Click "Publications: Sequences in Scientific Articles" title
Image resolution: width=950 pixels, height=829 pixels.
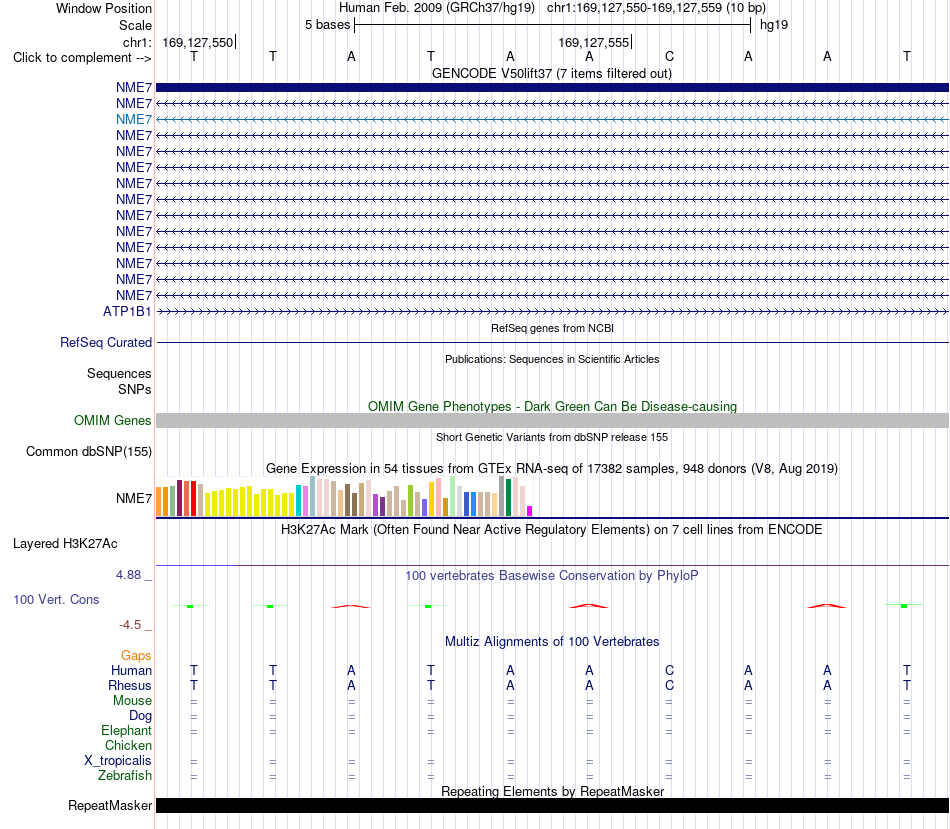point(552,359)
